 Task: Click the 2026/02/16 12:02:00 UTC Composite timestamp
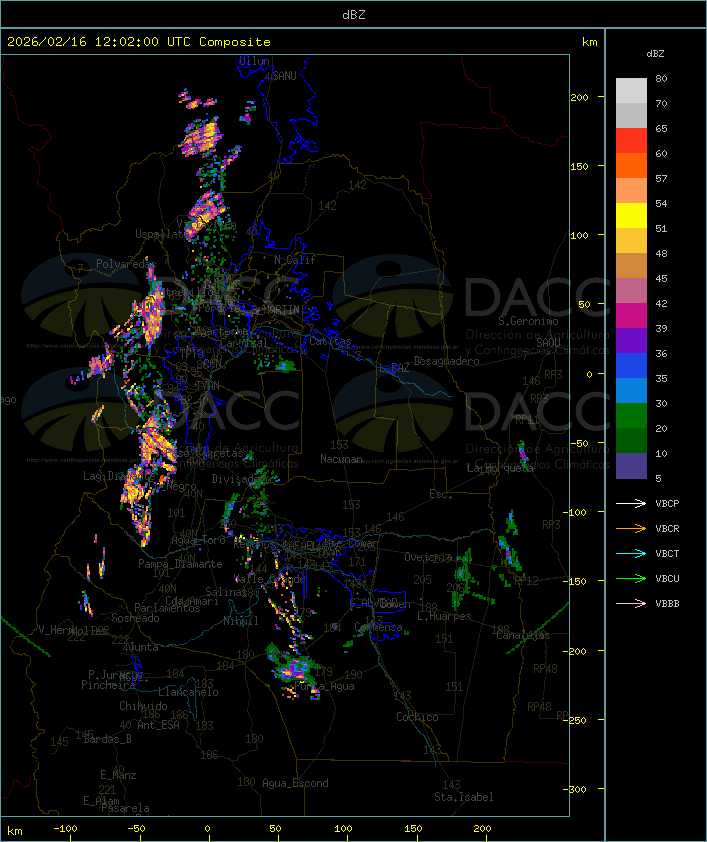click(x=139, y=42)
